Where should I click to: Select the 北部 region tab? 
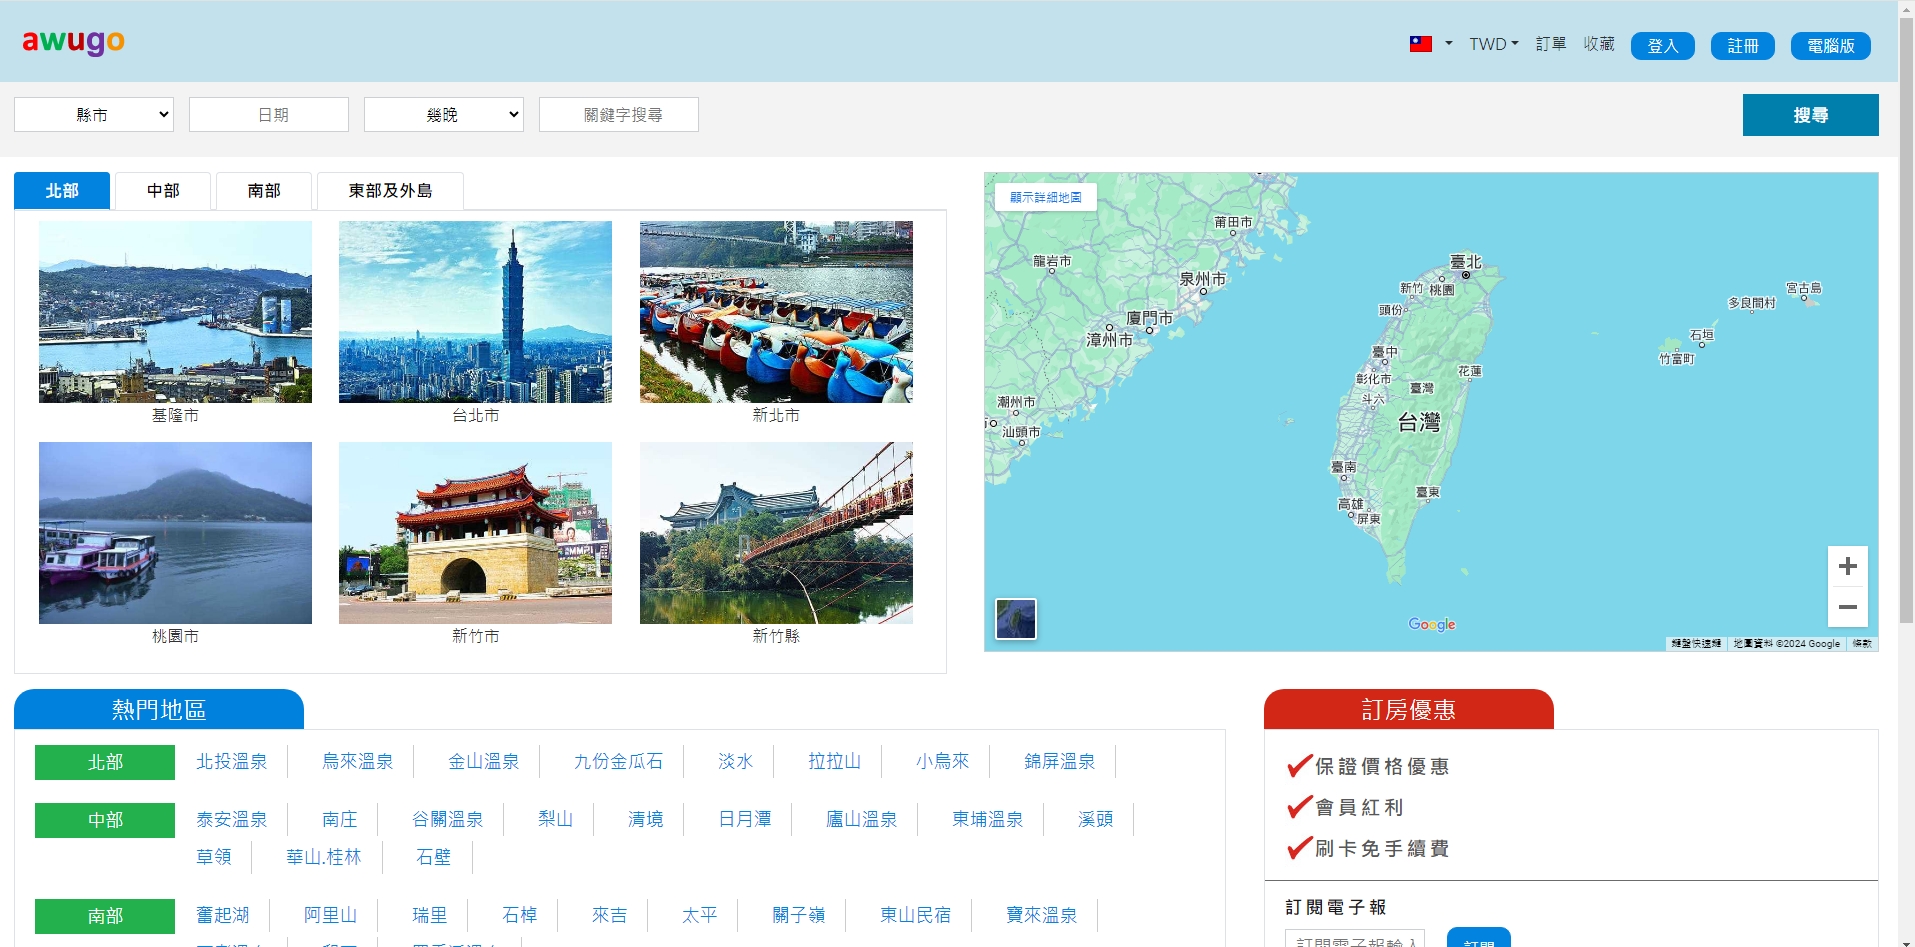pos(62,191)
